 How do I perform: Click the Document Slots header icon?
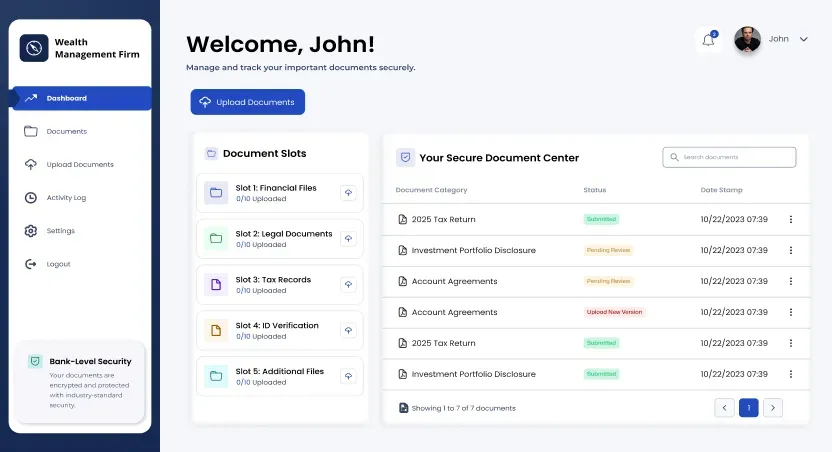coord(211,153)
